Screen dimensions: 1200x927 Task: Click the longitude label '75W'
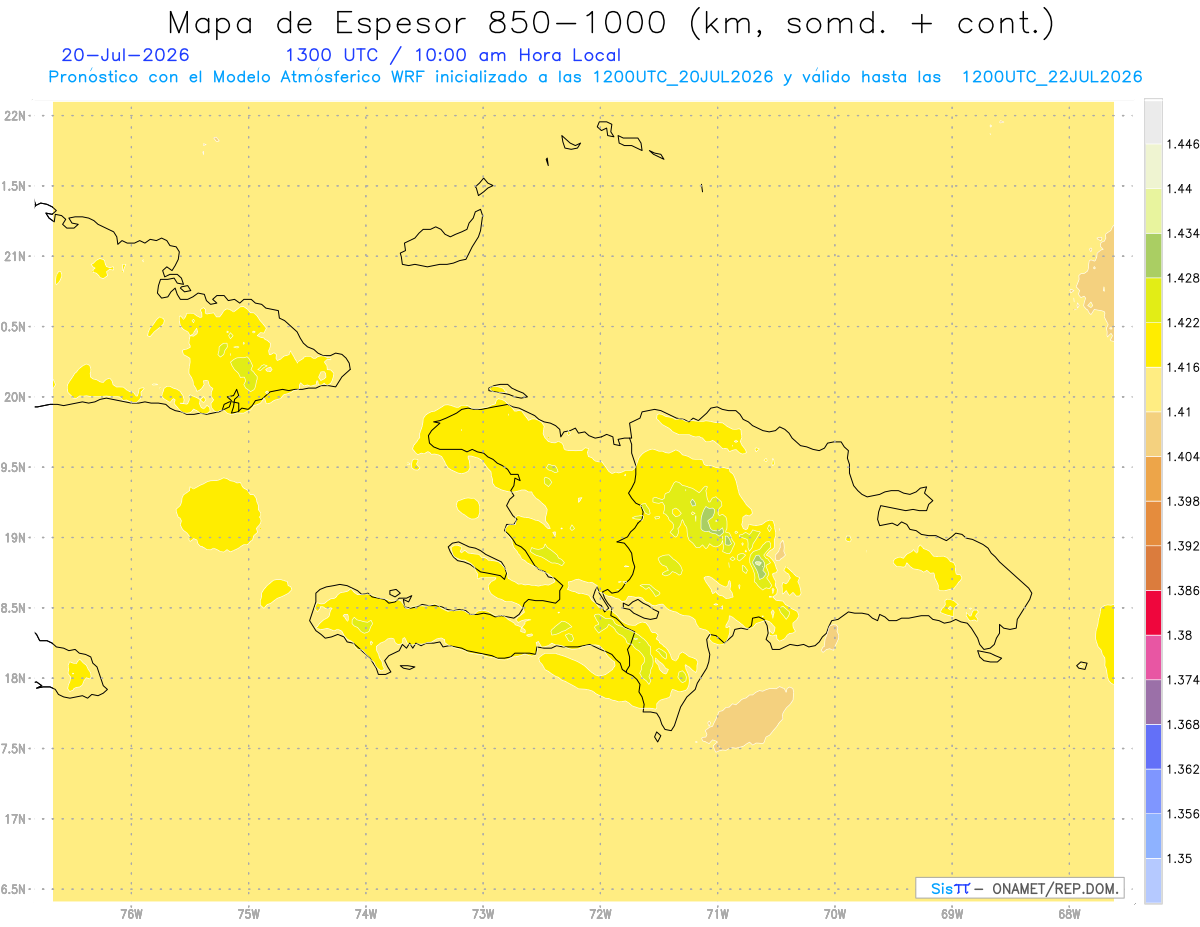coord(249,914)
